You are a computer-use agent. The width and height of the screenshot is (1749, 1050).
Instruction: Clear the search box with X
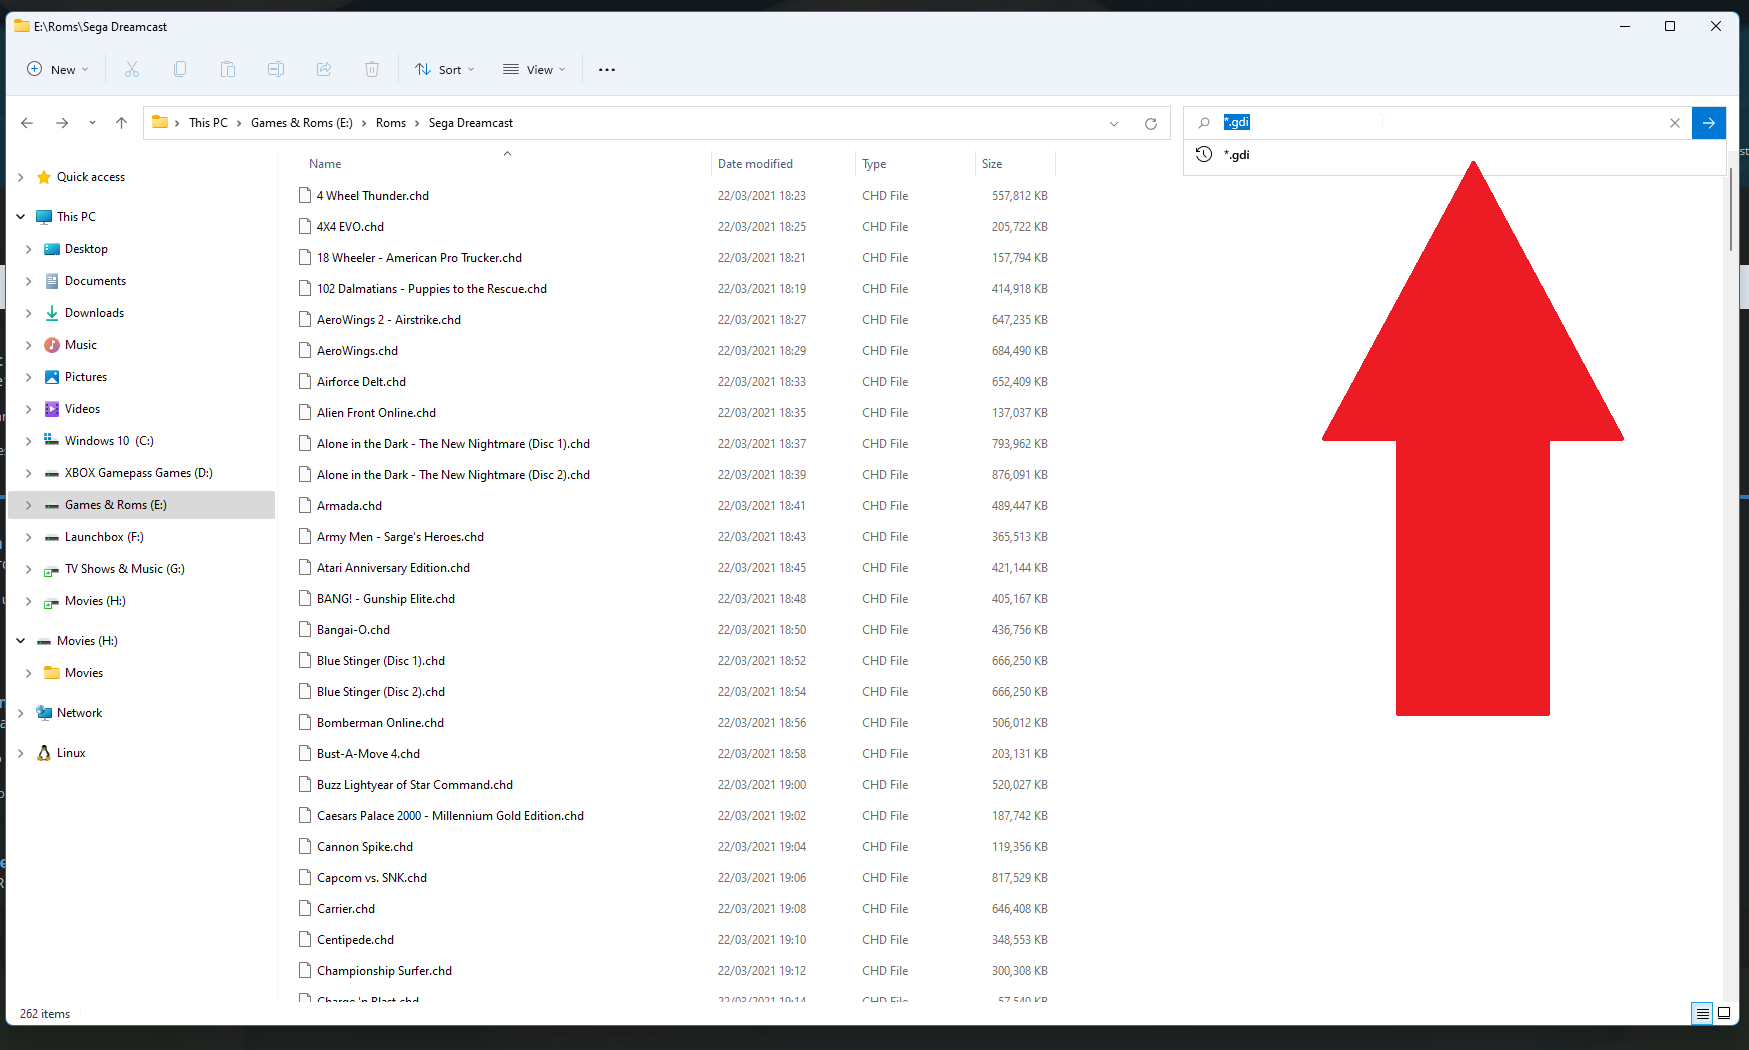(x=1675, y=123)
